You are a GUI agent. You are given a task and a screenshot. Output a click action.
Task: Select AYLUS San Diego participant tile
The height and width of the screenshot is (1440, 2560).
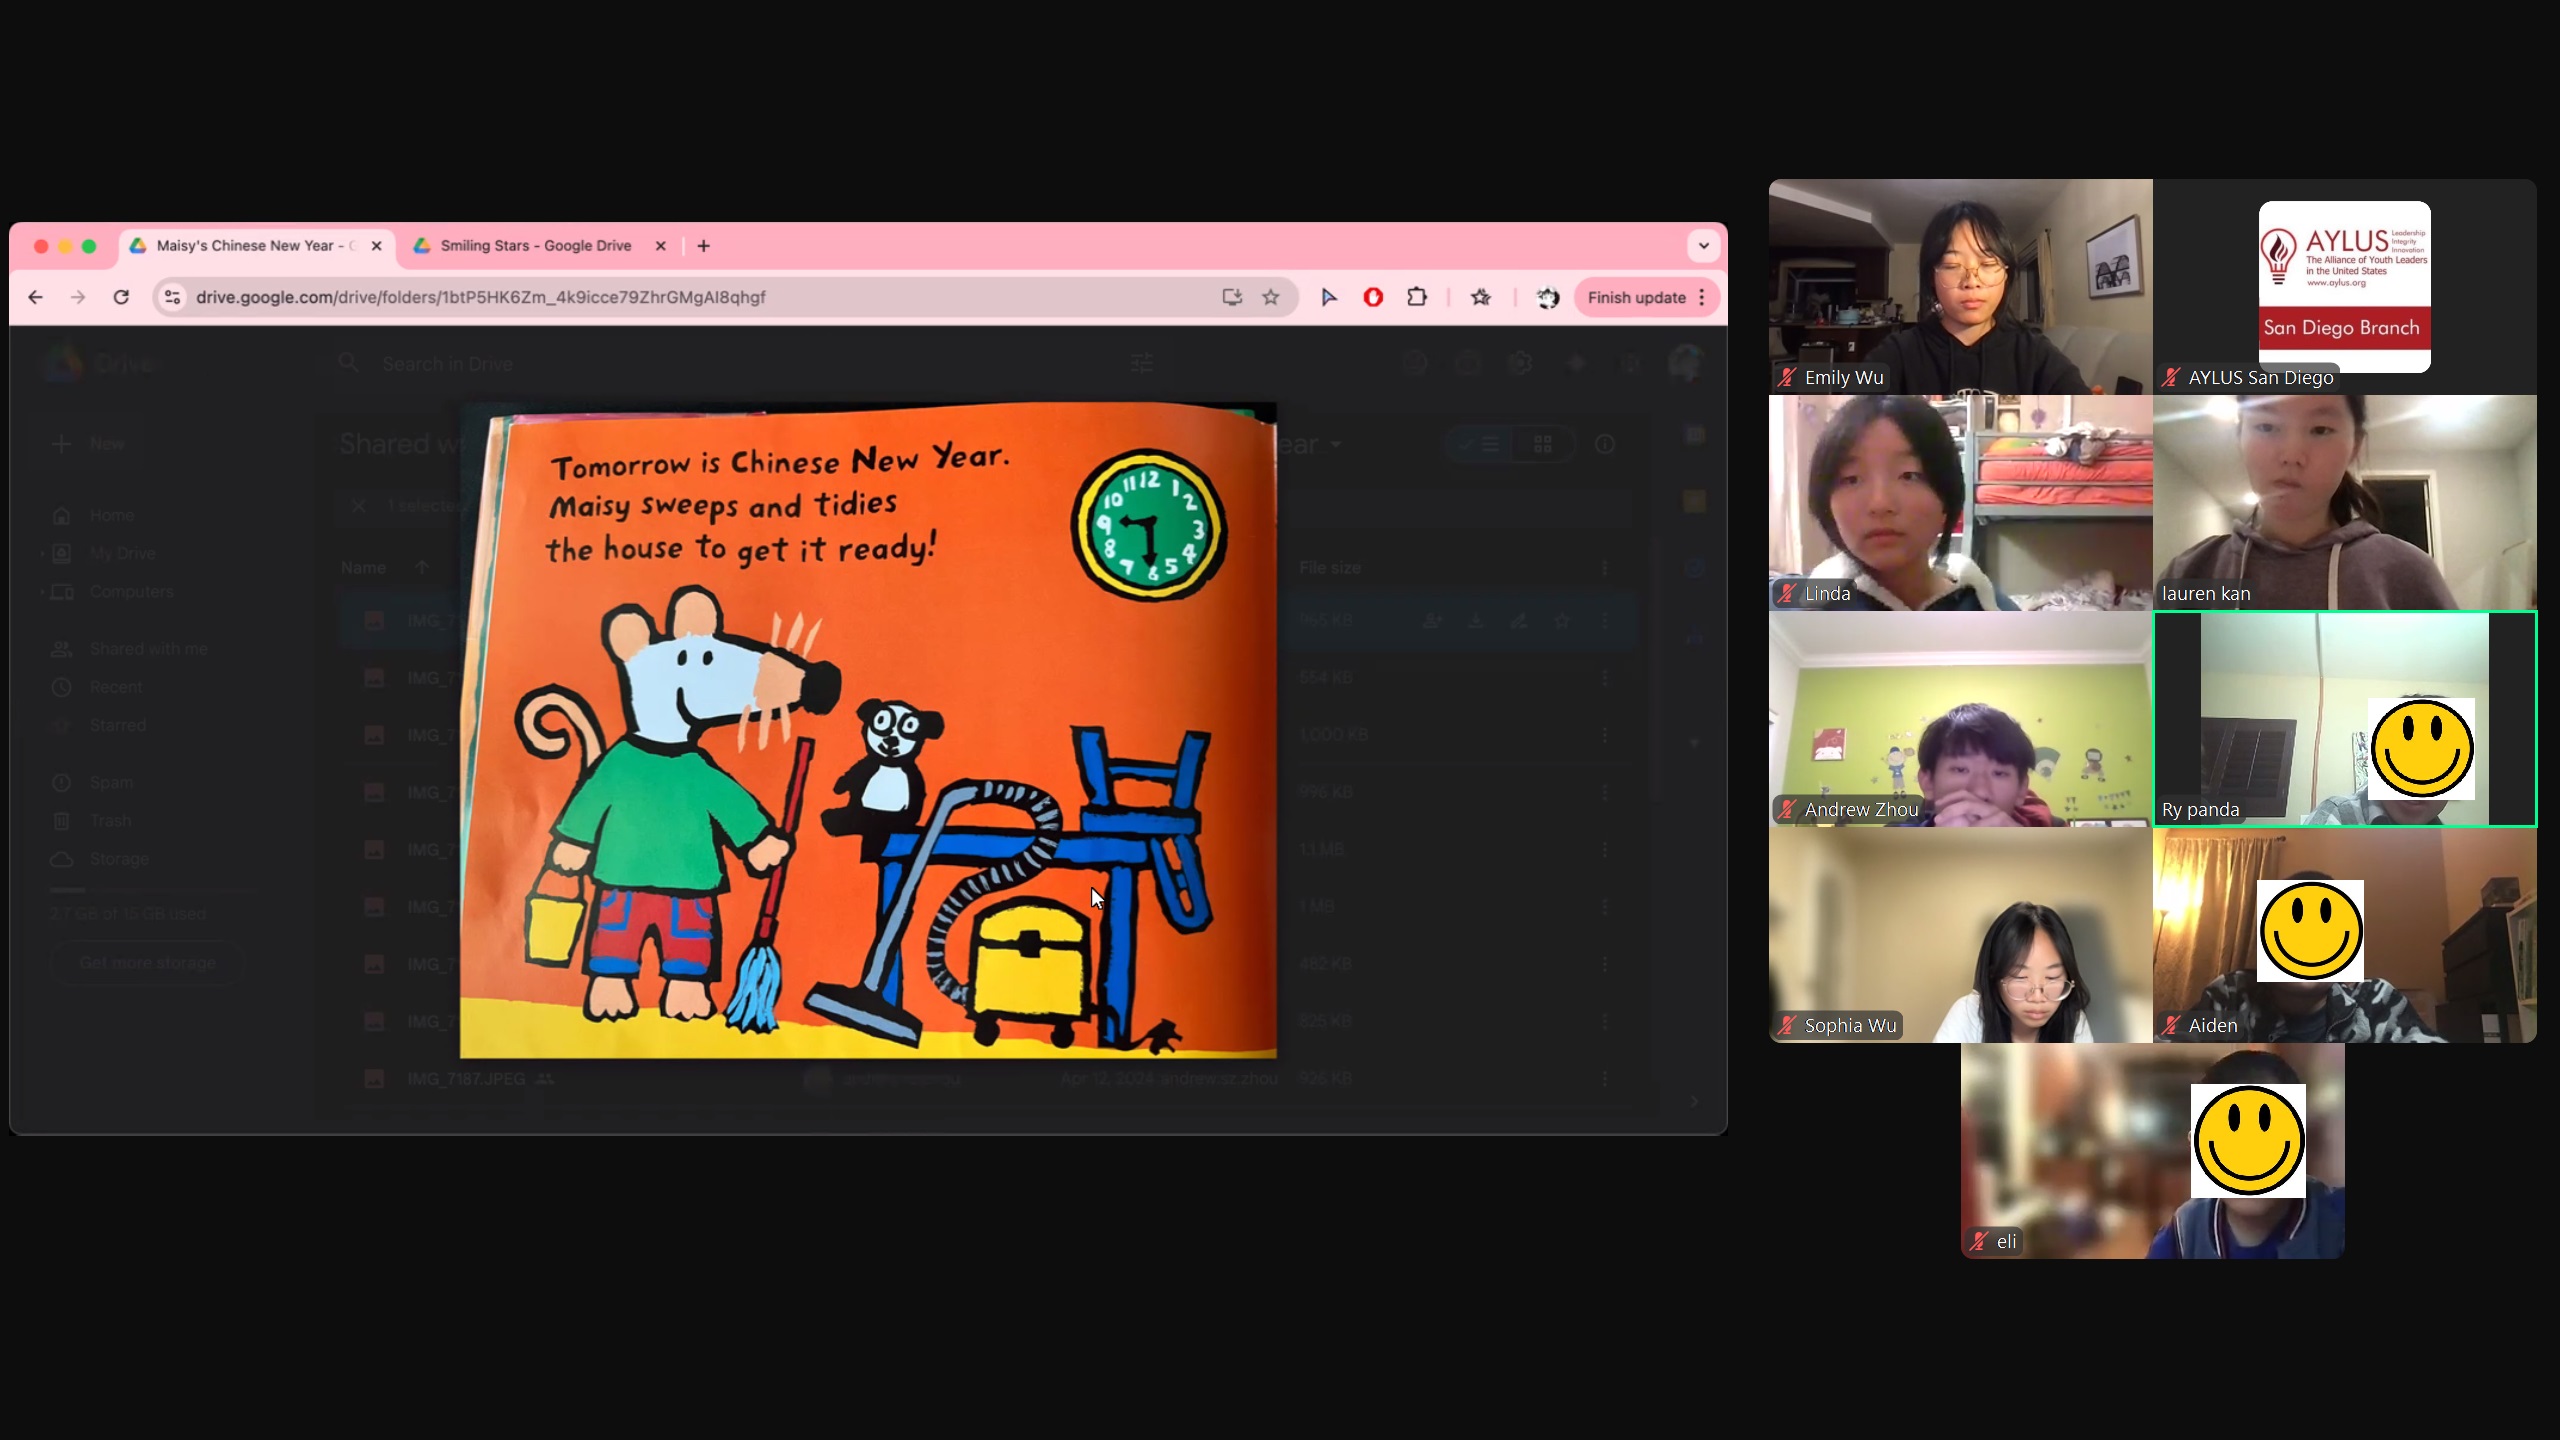click(x=2345, y=287)
